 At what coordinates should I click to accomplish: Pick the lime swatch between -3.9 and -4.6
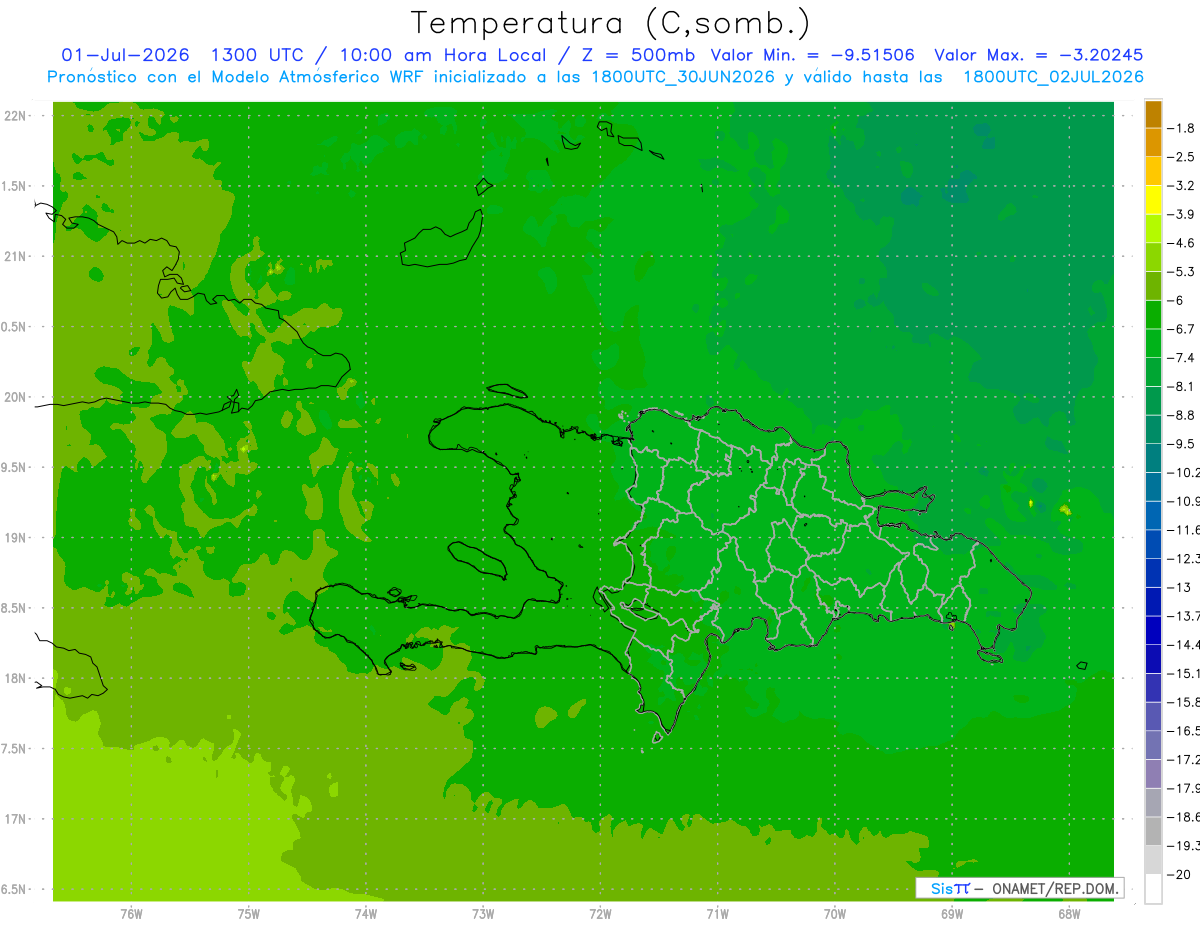[1153, 229]
